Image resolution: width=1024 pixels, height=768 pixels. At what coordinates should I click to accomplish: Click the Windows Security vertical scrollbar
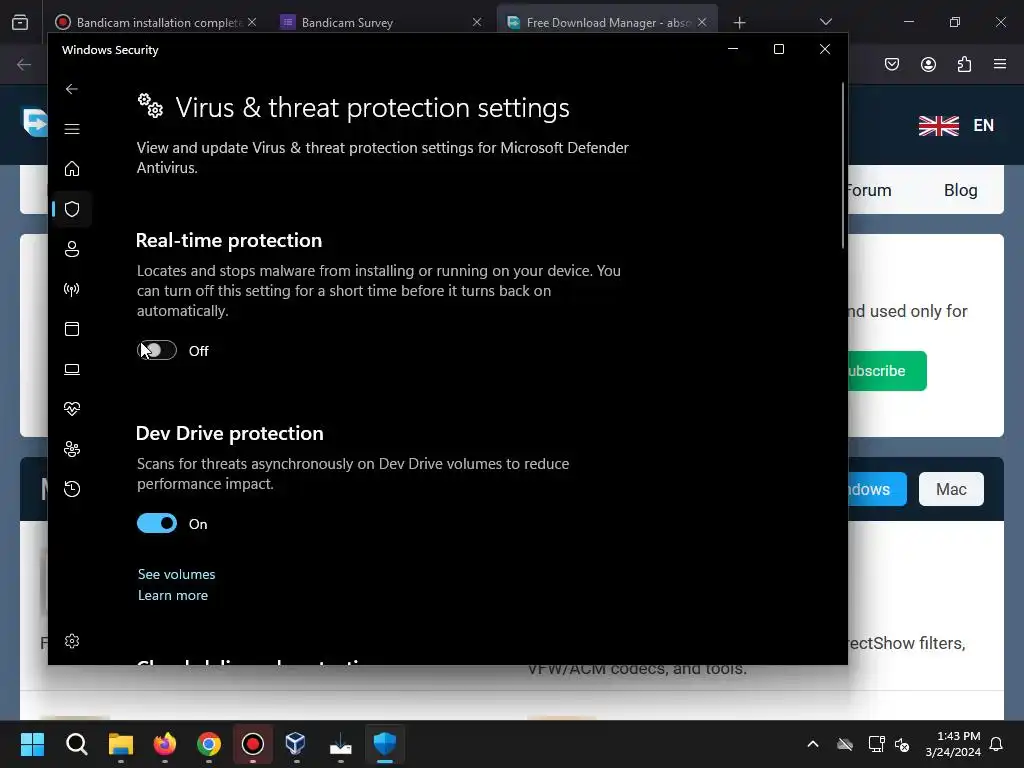842,165
